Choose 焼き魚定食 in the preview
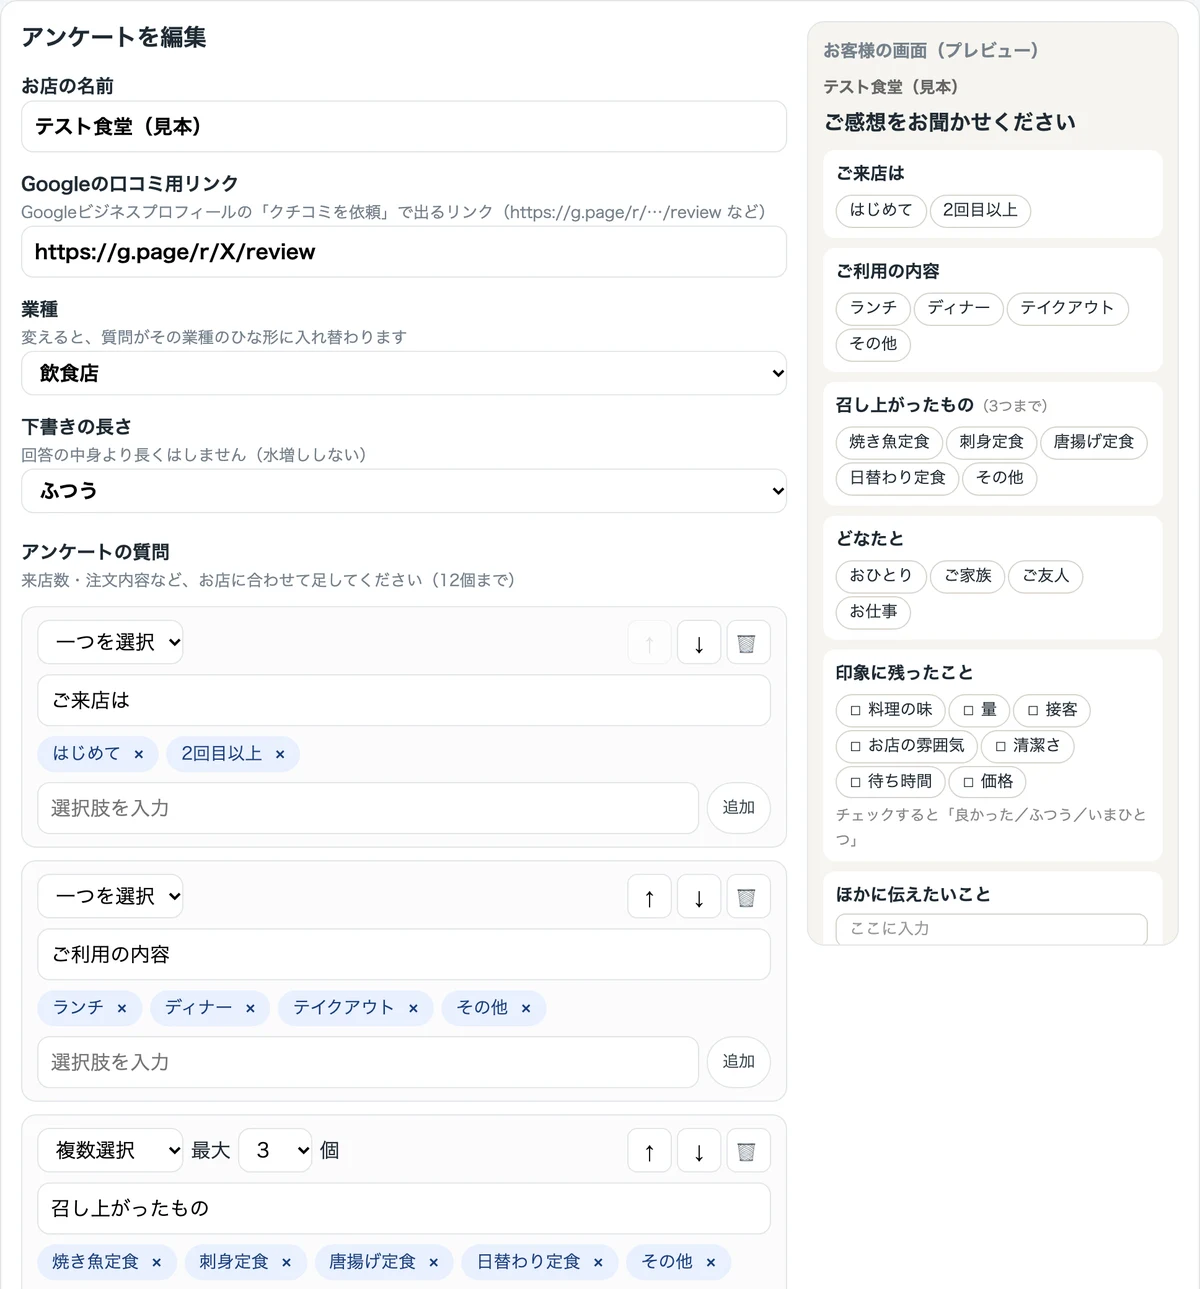Viewport: 1200px width, 1289px height. pyautogui.click(x=889, y=442)
